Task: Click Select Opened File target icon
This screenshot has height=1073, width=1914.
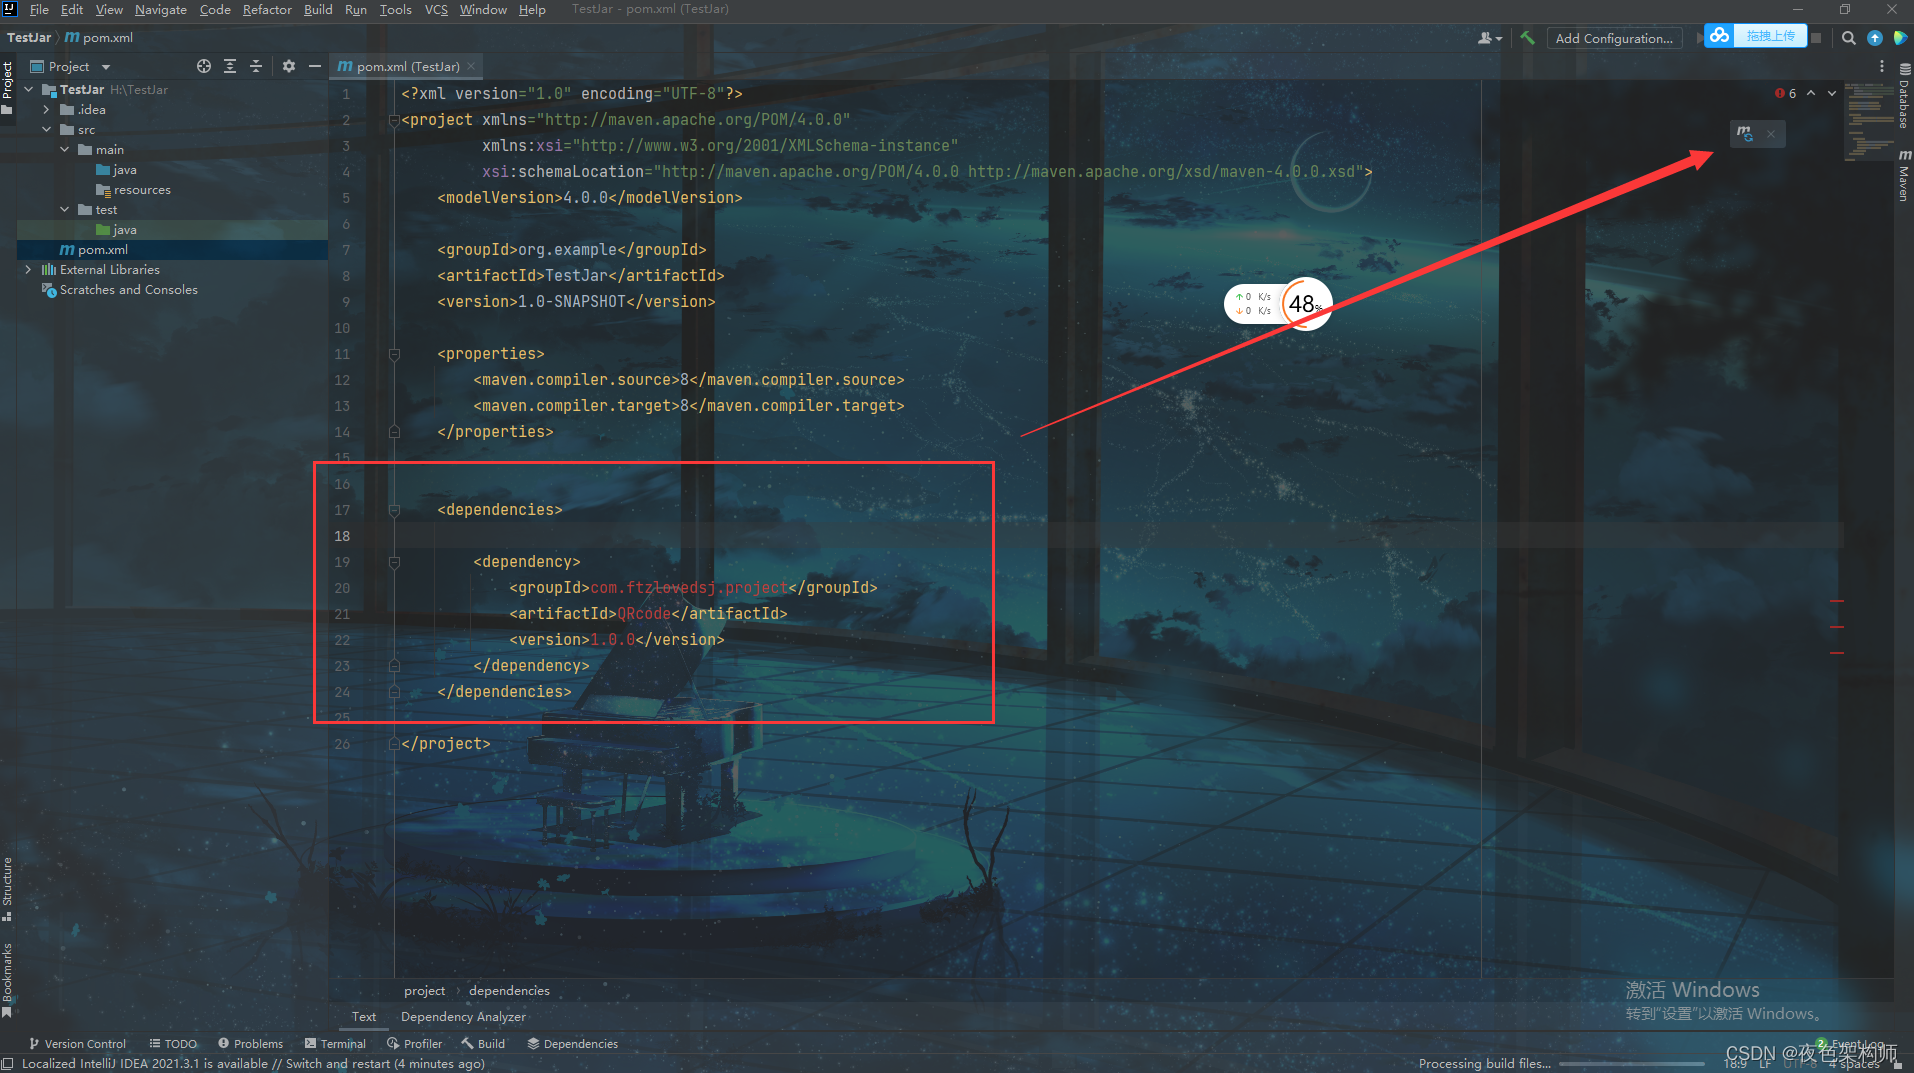Action: (204, 66)
